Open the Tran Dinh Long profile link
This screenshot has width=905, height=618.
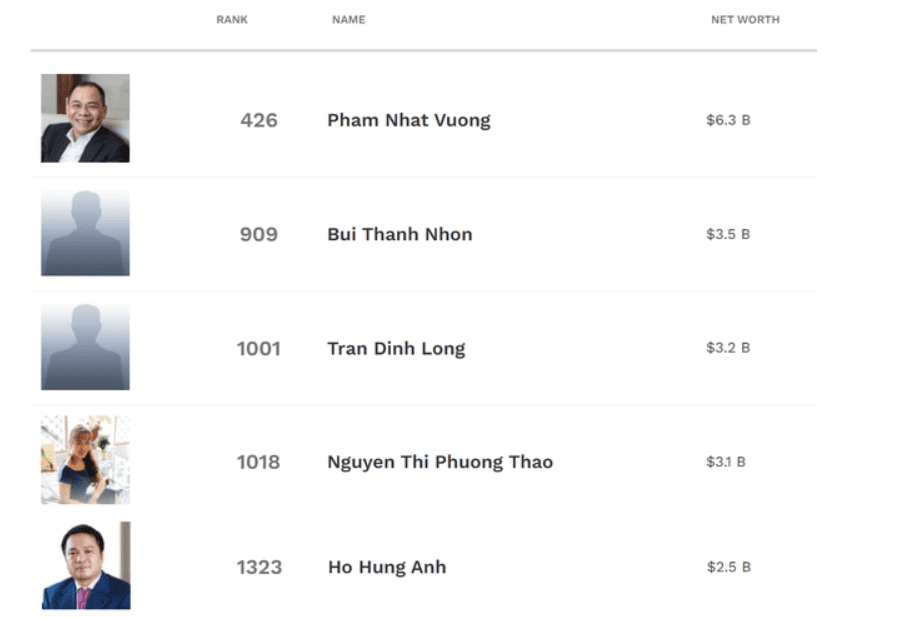(396, 348)
